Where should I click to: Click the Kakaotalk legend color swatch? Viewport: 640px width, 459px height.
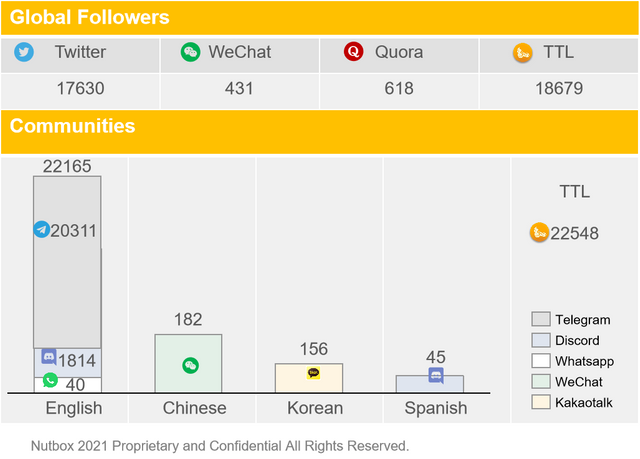pyautogui.click(x=540, y=402)
